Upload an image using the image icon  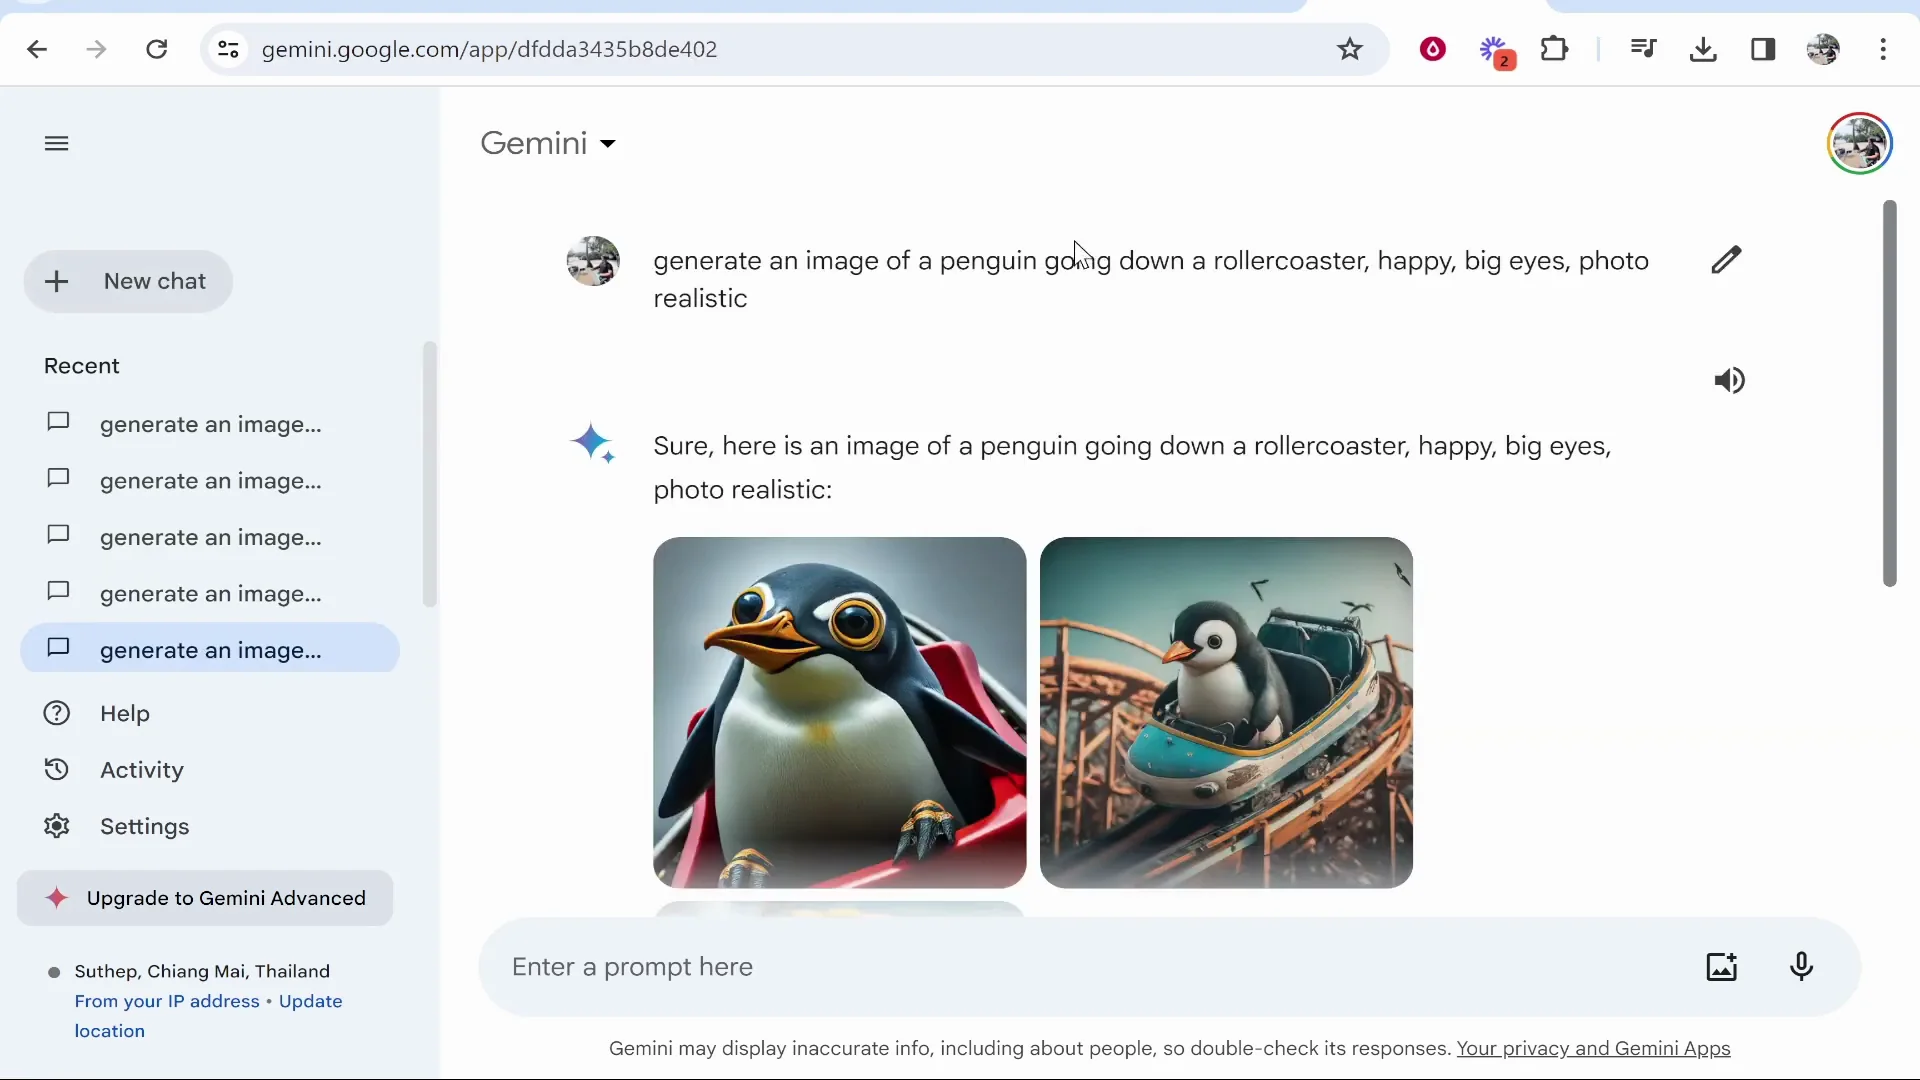coord(1722,966)
